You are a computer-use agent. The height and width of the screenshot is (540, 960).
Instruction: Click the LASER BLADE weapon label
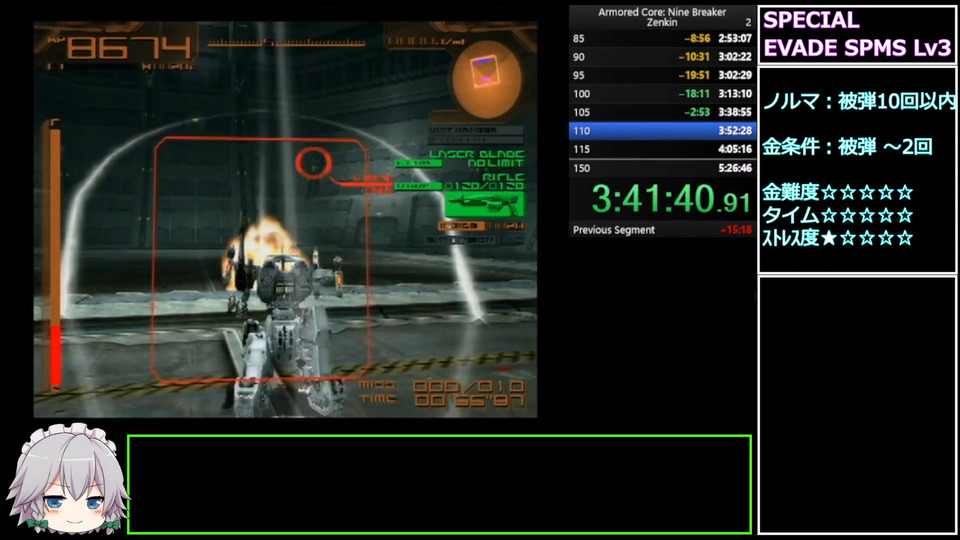coord(476,154)
